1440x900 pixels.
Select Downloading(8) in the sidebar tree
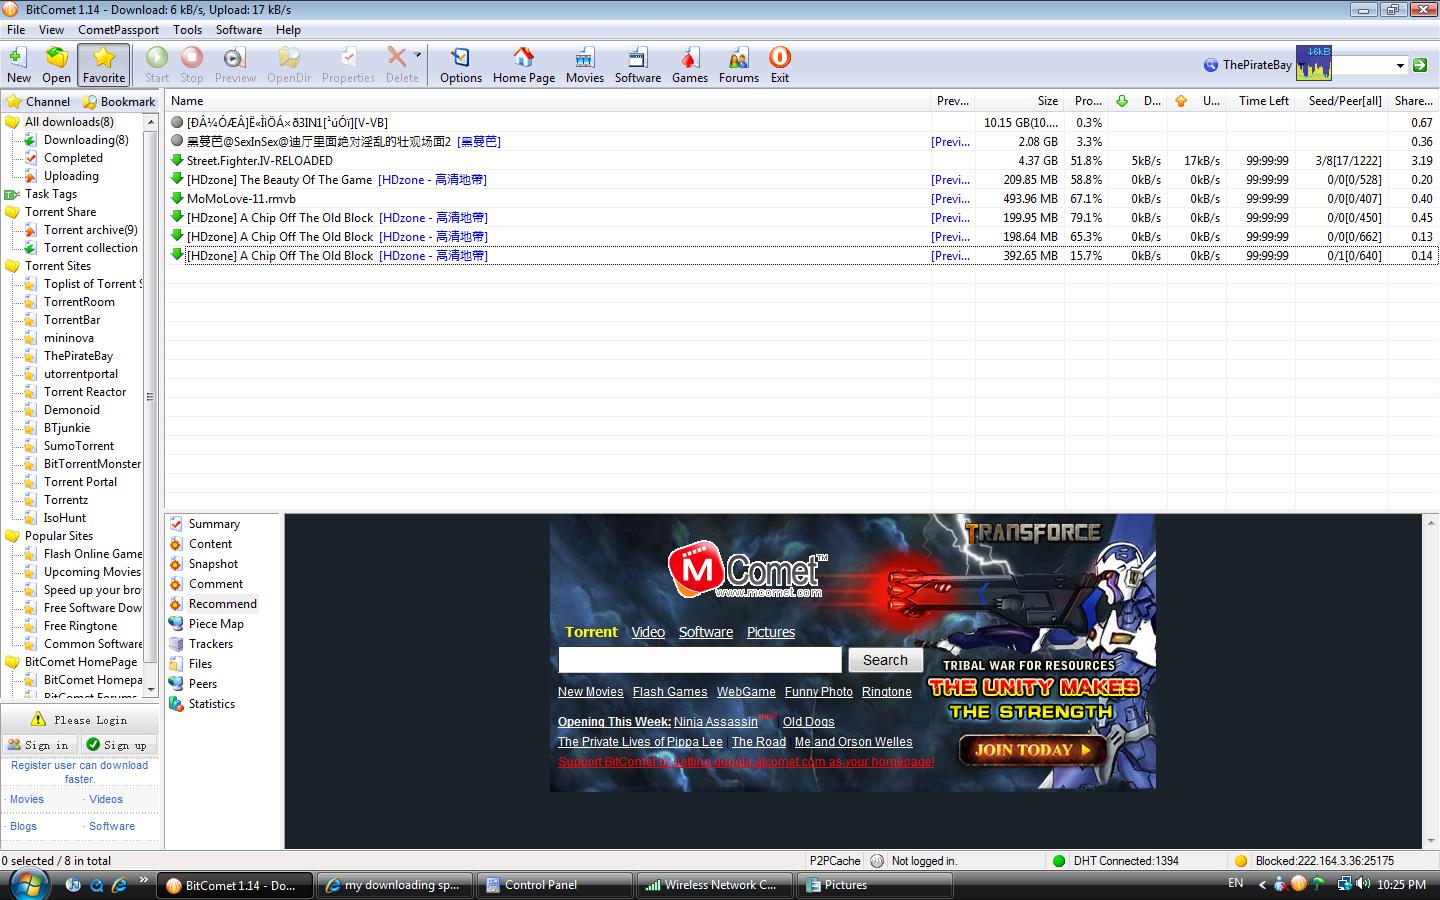coord(86,140)
